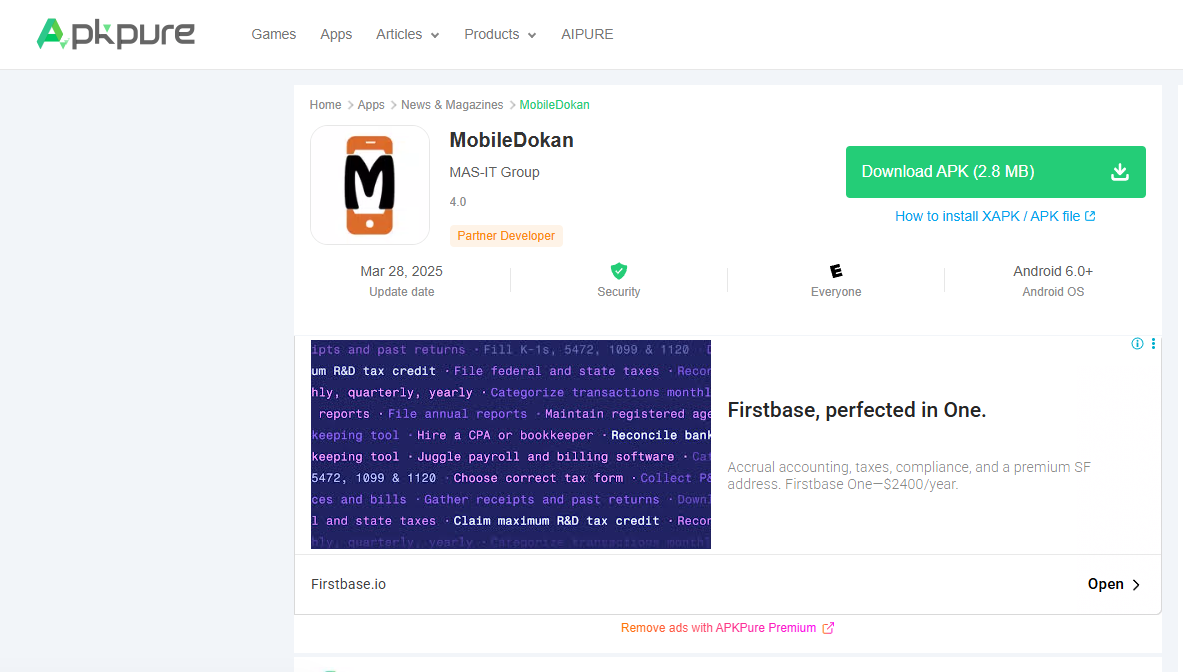Screen dimensions: 1183x672
Task: Go to Apps breadcrumb
Action: [370, 105]
